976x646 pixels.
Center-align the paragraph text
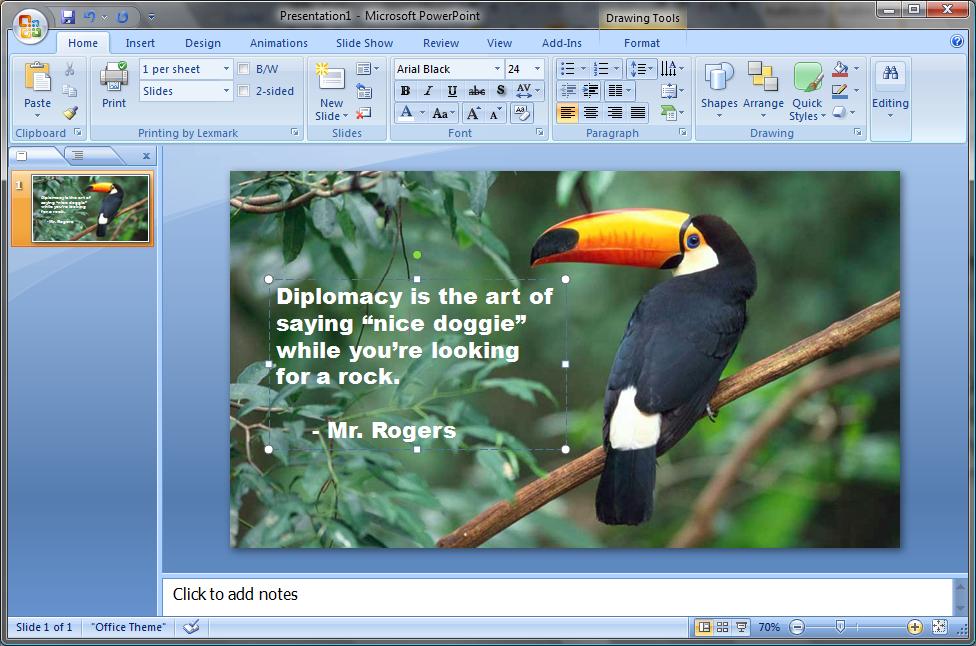click(593, 113)
